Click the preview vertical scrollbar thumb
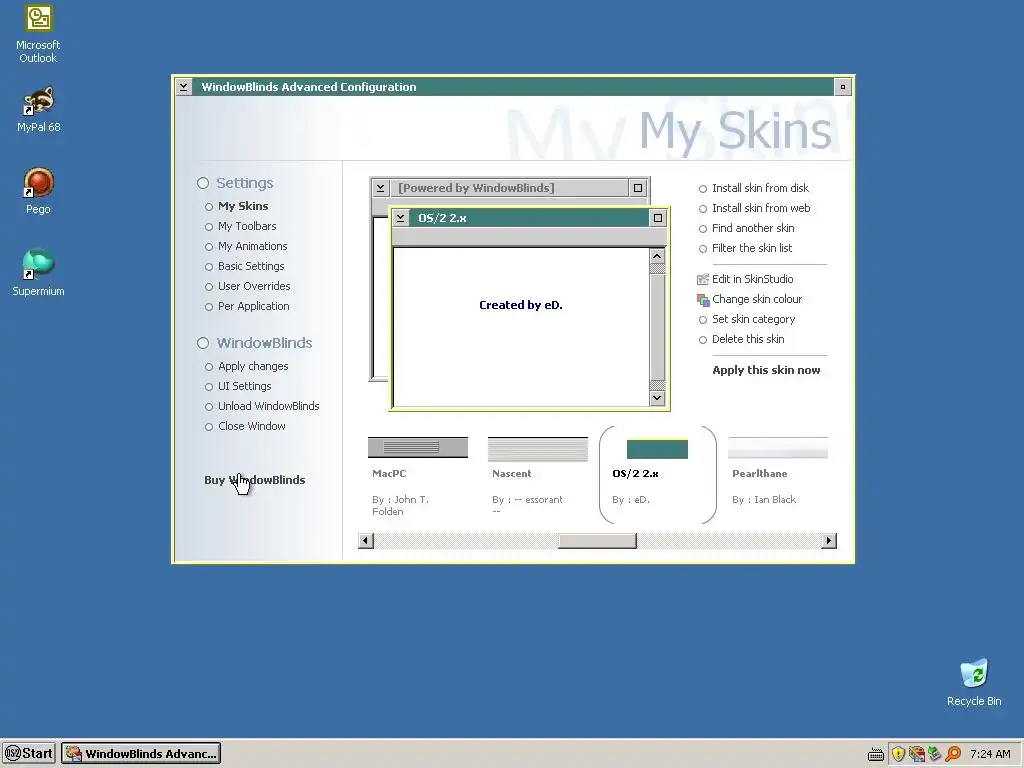The width and height of the screenshot is (1024, 768). [x=657, y=327]
